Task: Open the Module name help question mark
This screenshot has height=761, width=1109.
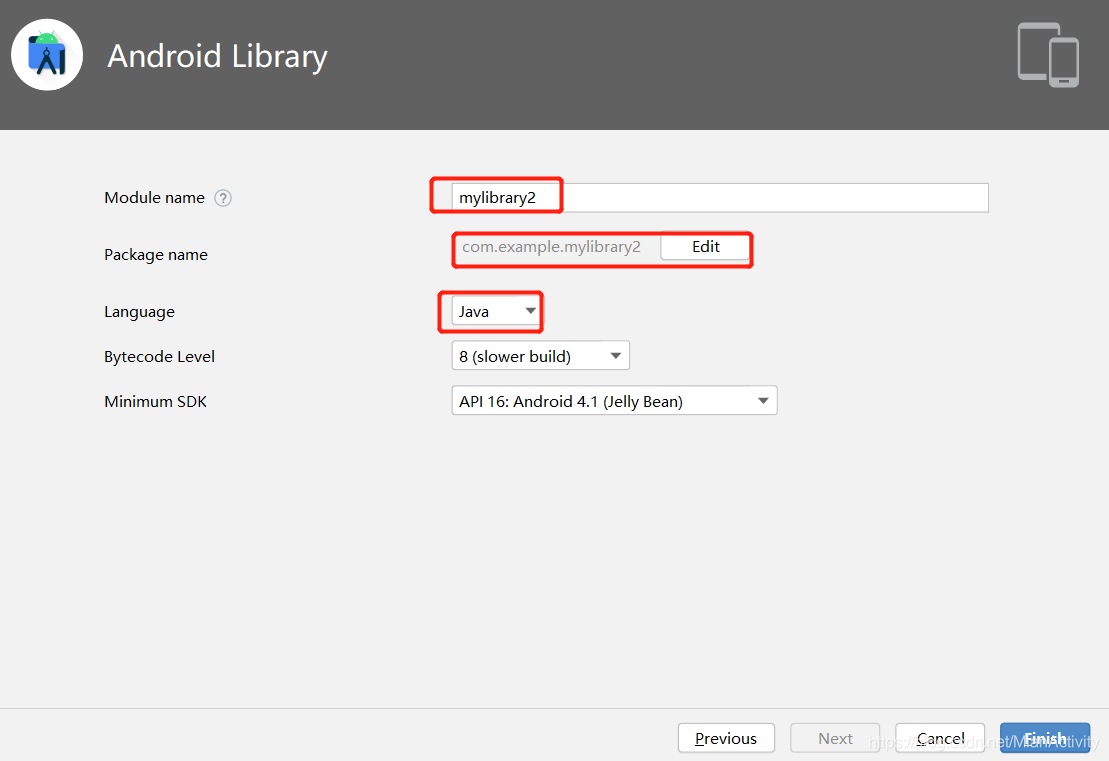Action: click(x=223, y=198)
